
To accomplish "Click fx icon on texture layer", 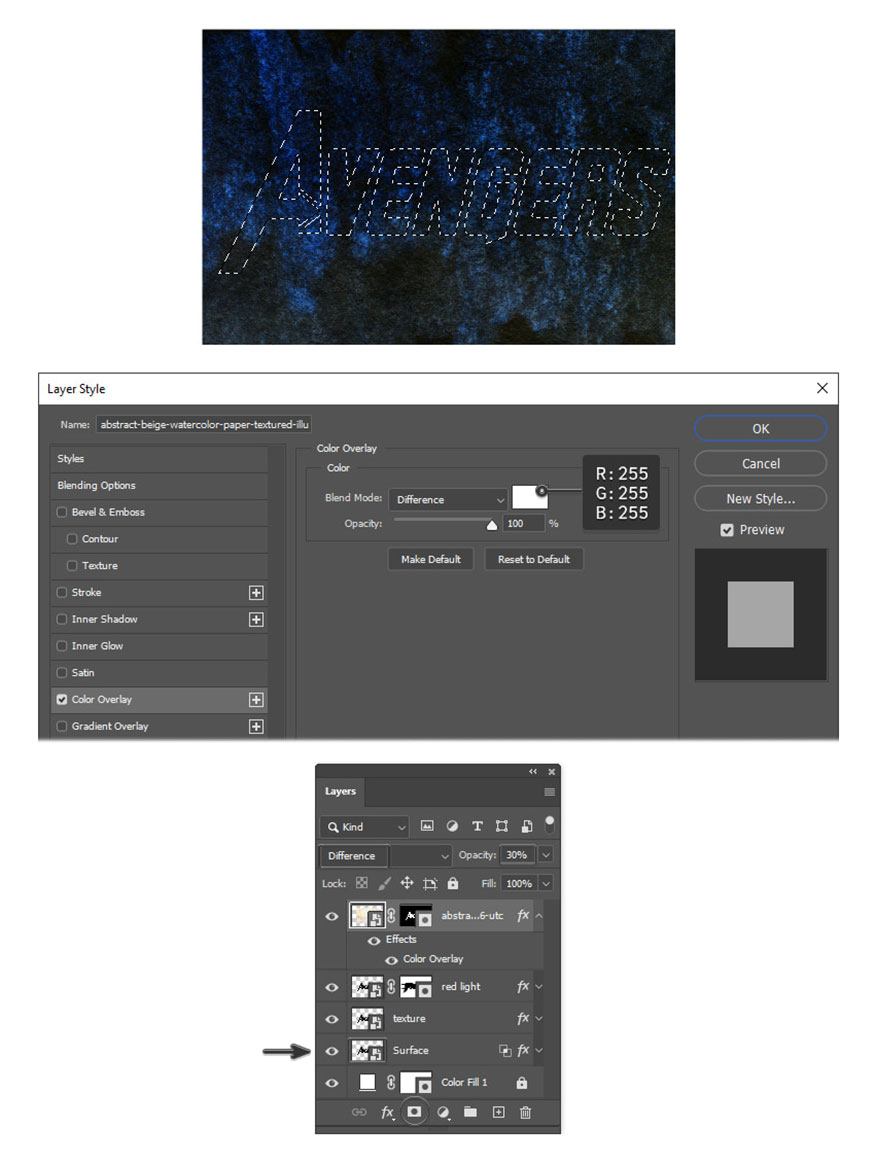I will [523, 1018].
